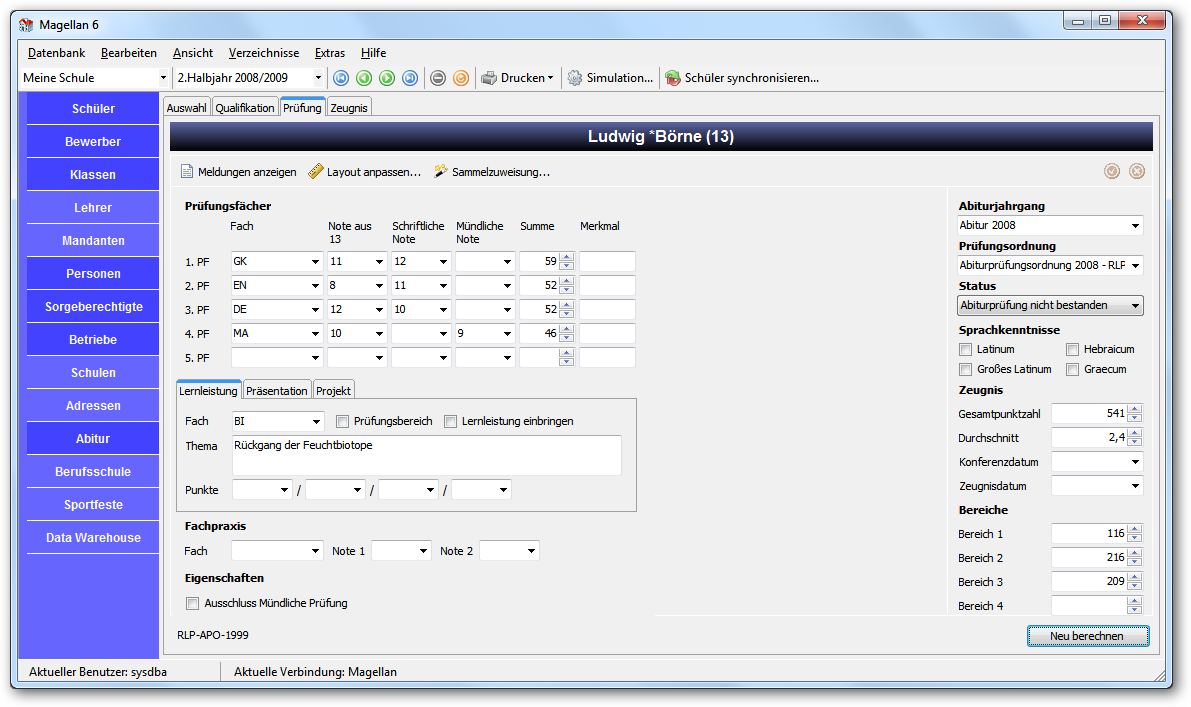
Task: Increase Gesamtpunktzahl with stepper arrows
Action: (1135, 410)
